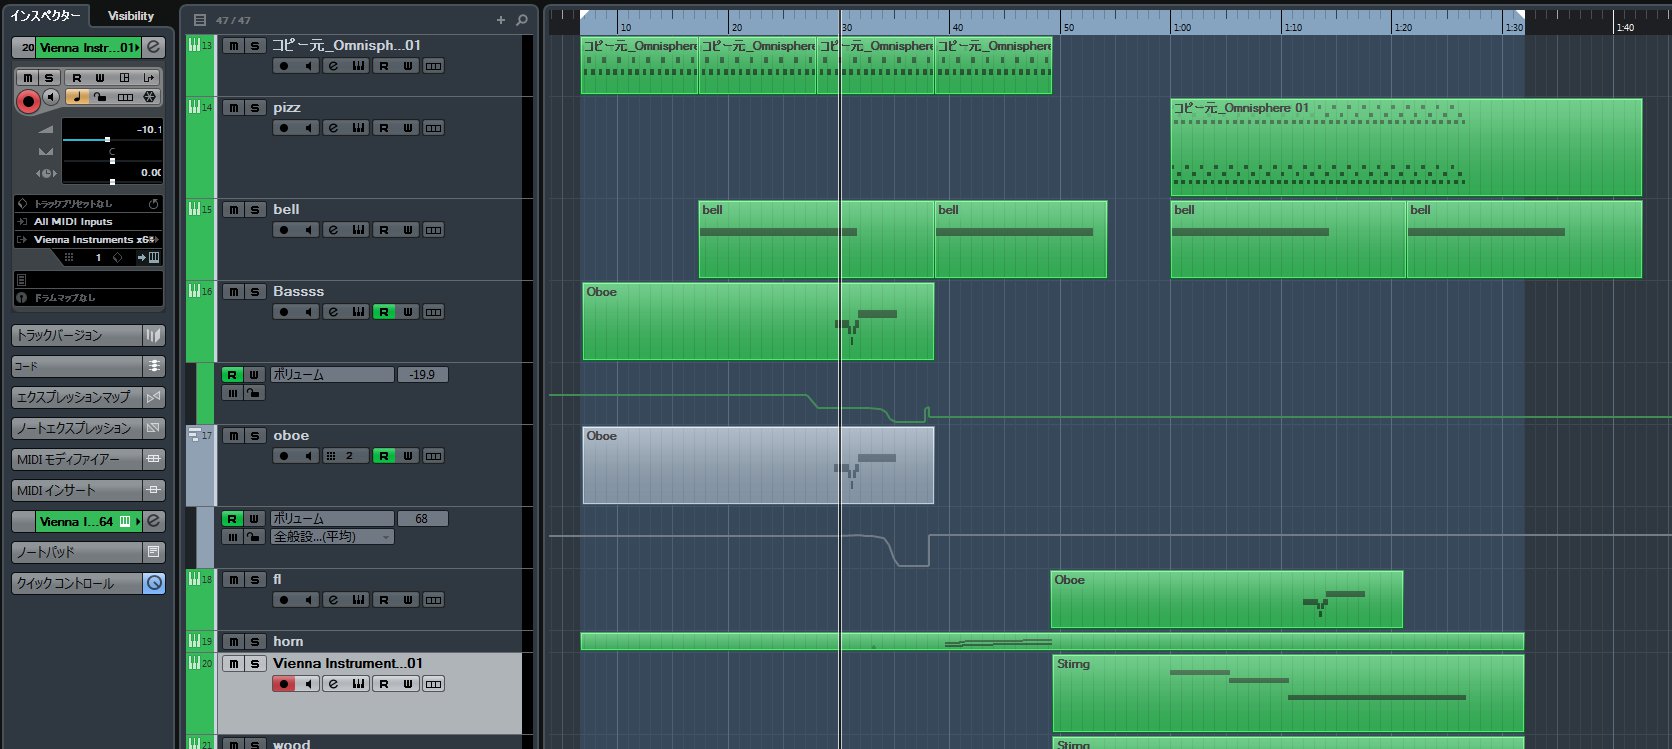Expand the コード inspector section
Screen dimensions: 1672x749
[77, 366]
